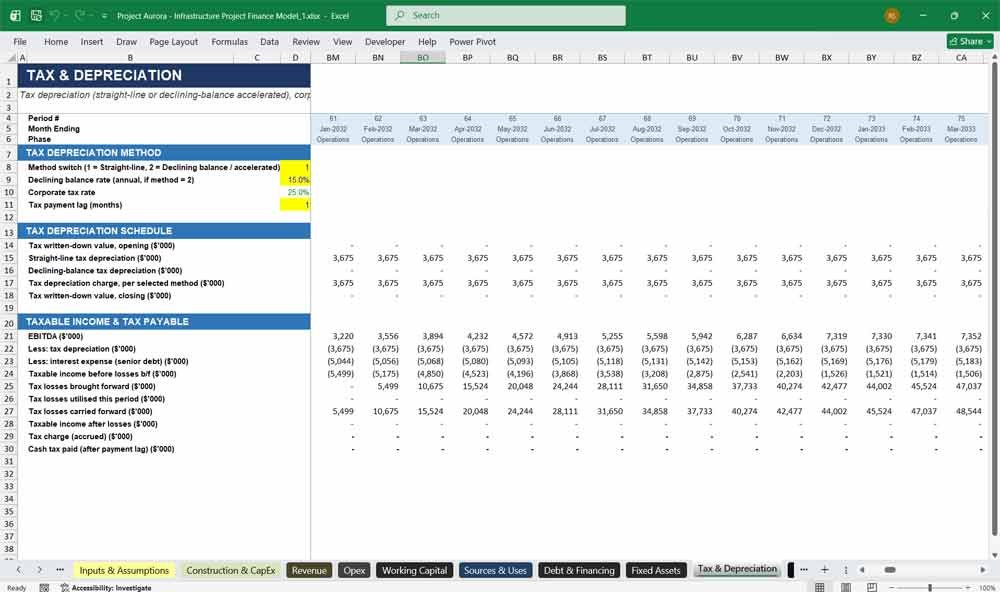Add a new sheet with plus icon
The image size is (1000, 592).
[x=825, y=570]
